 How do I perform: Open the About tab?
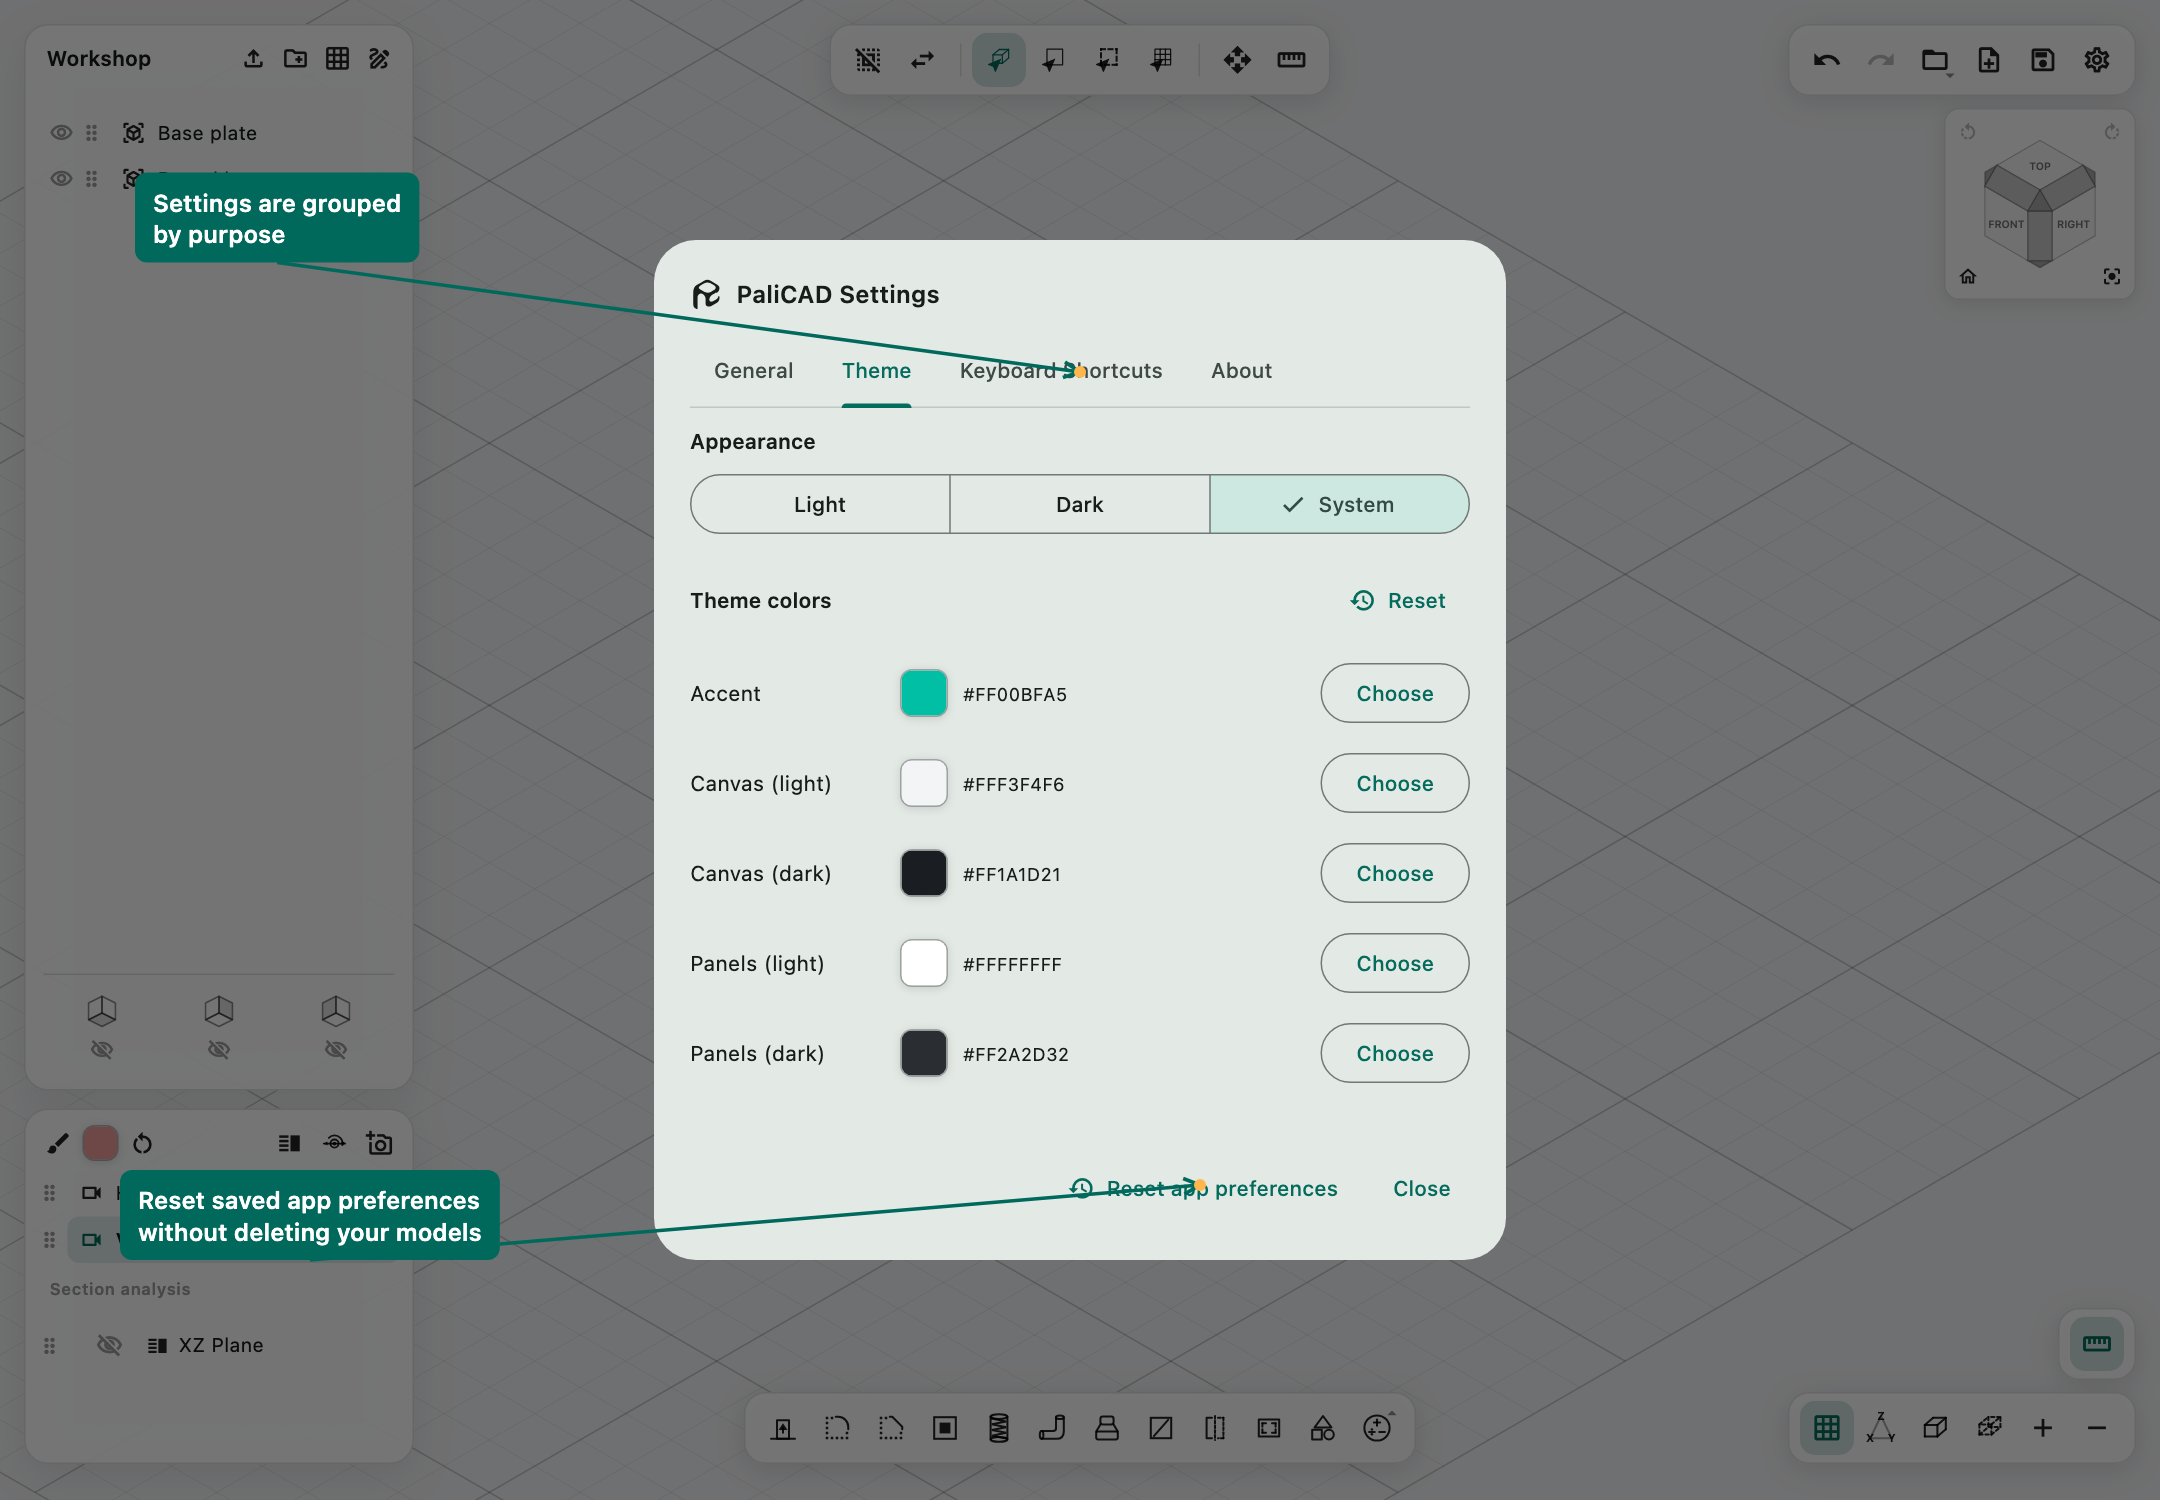click(x=1241, y=371)
